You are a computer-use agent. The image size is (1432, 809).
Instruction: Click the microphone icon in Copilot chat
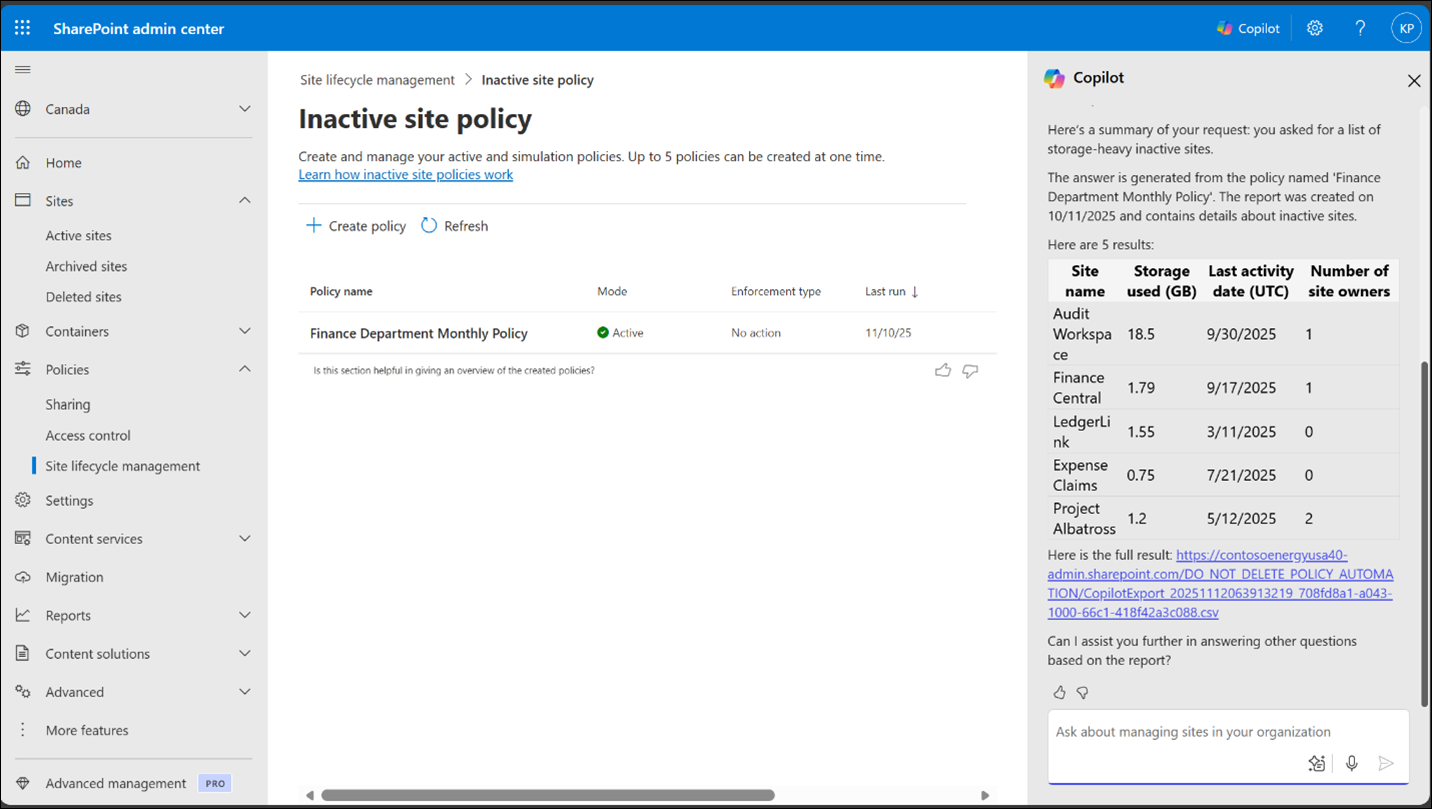coord(1351,763)
